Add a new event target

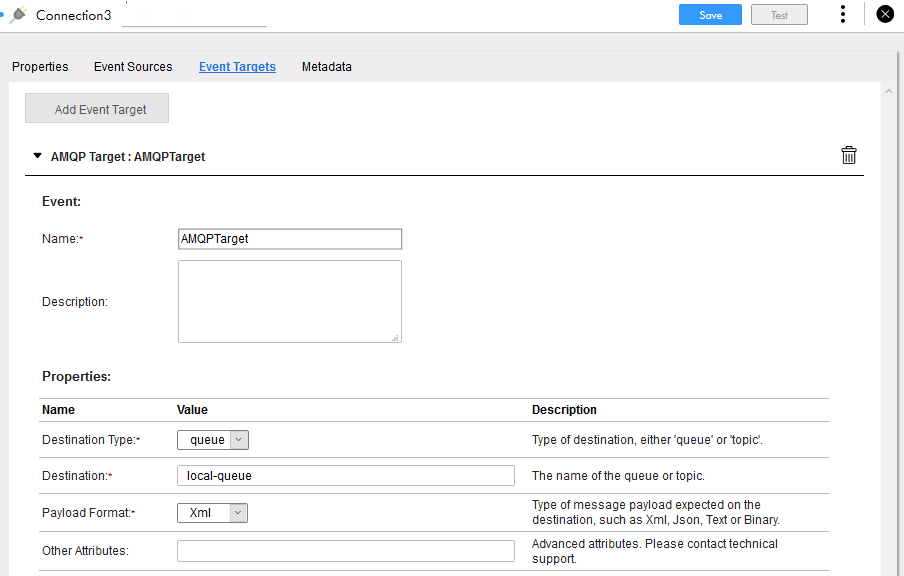[x=96, y=107]
